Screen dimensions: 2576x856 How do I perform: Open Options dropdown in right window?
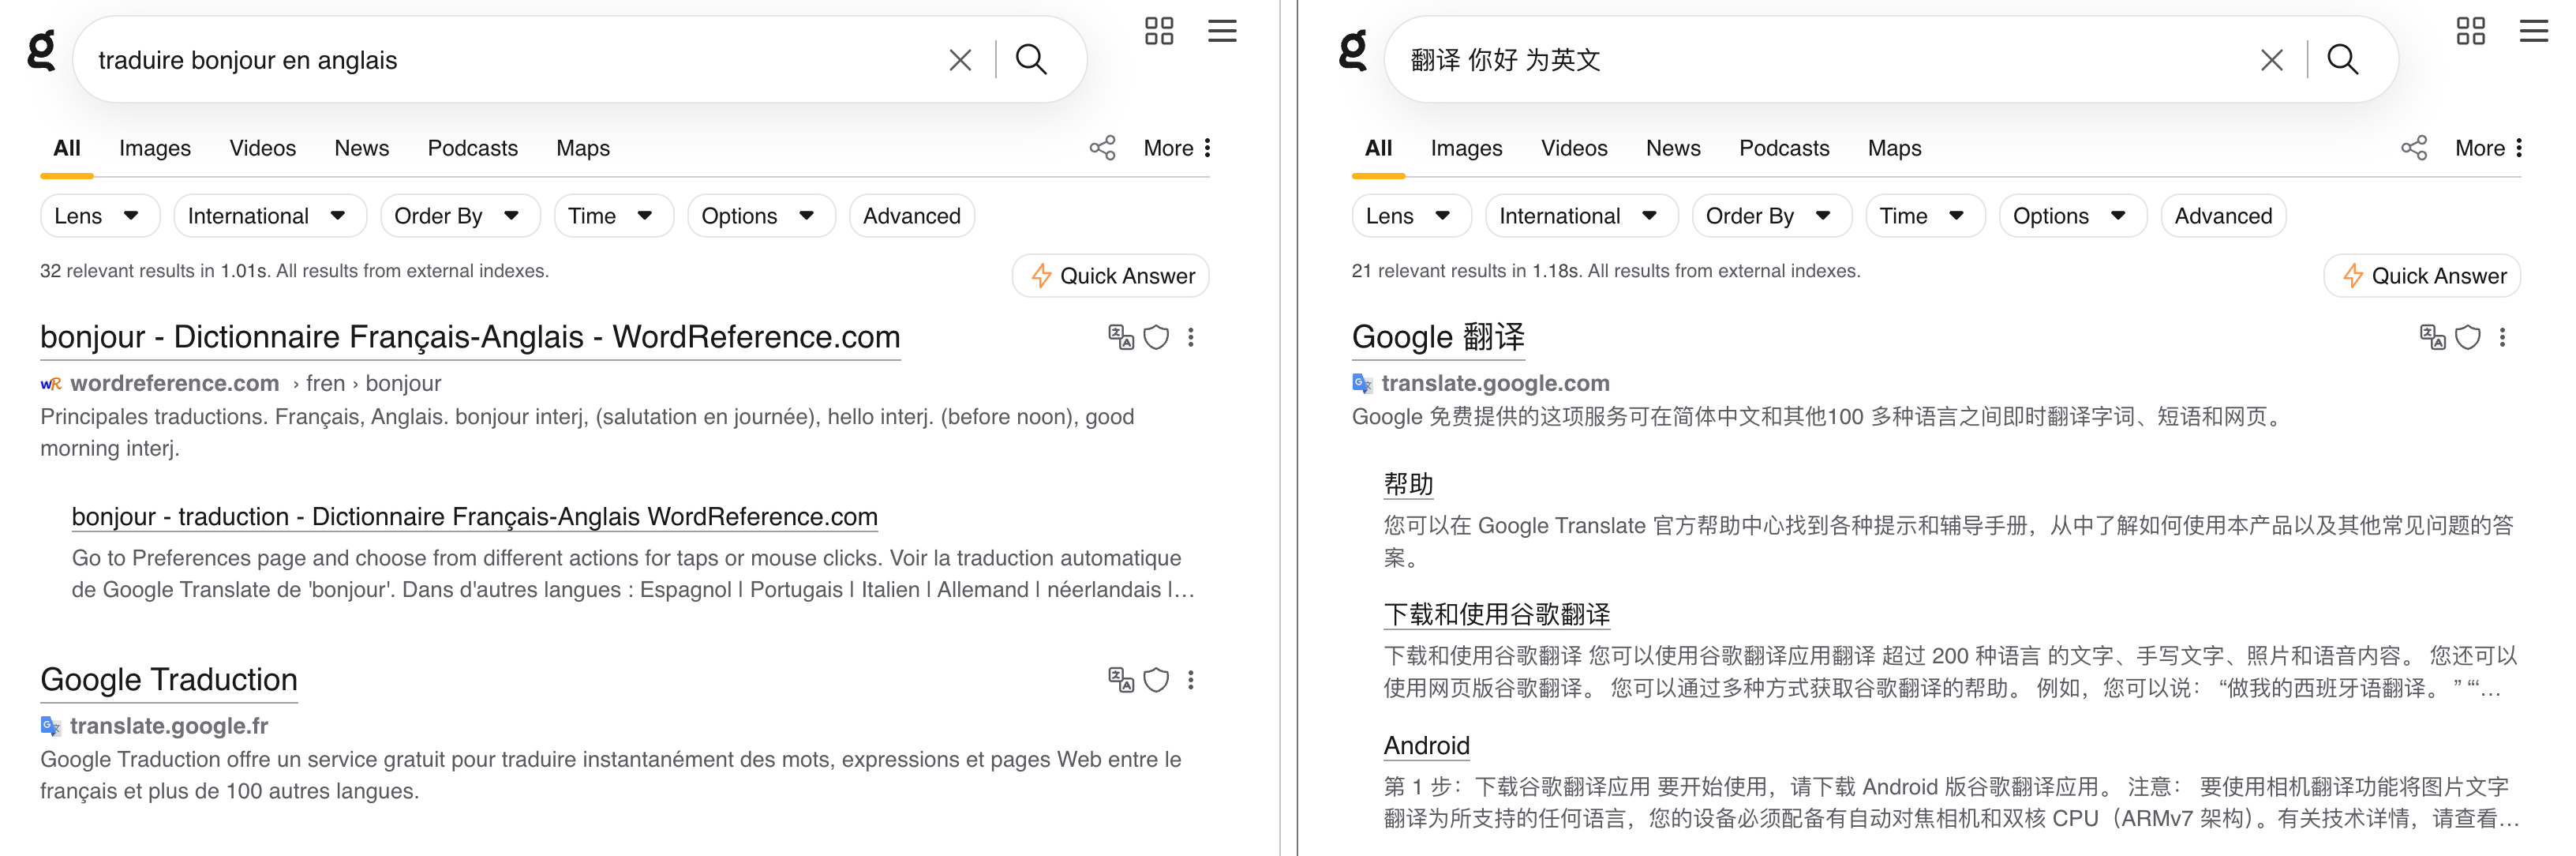click(x=2072, y=216)
